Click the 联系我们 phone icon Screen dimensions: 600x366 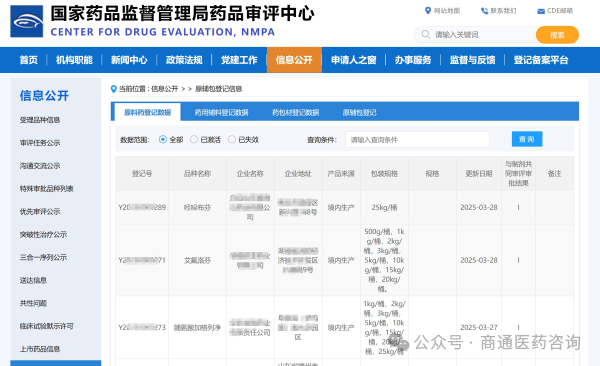point(484,11)
